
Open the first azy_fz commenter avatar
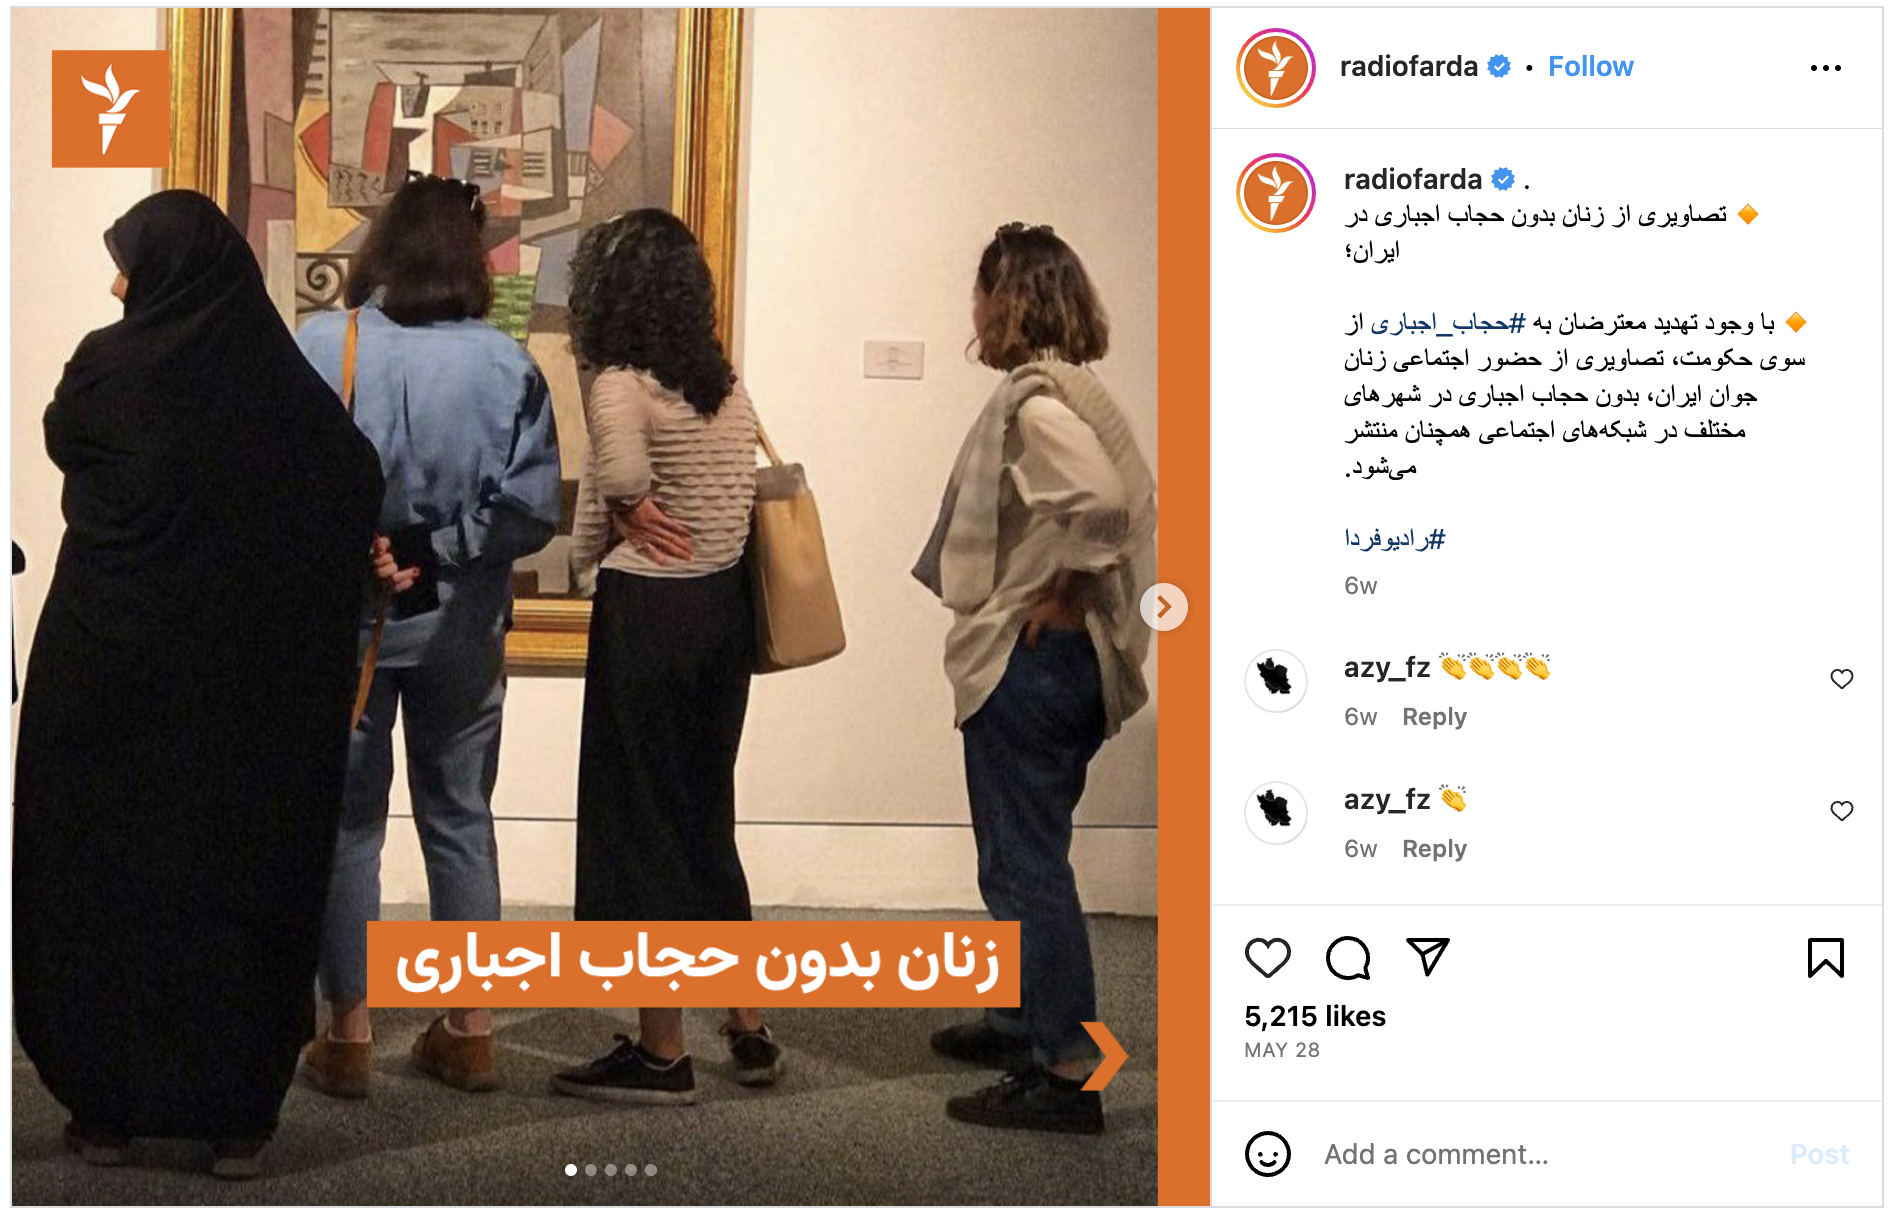(x=1275, y=680)
